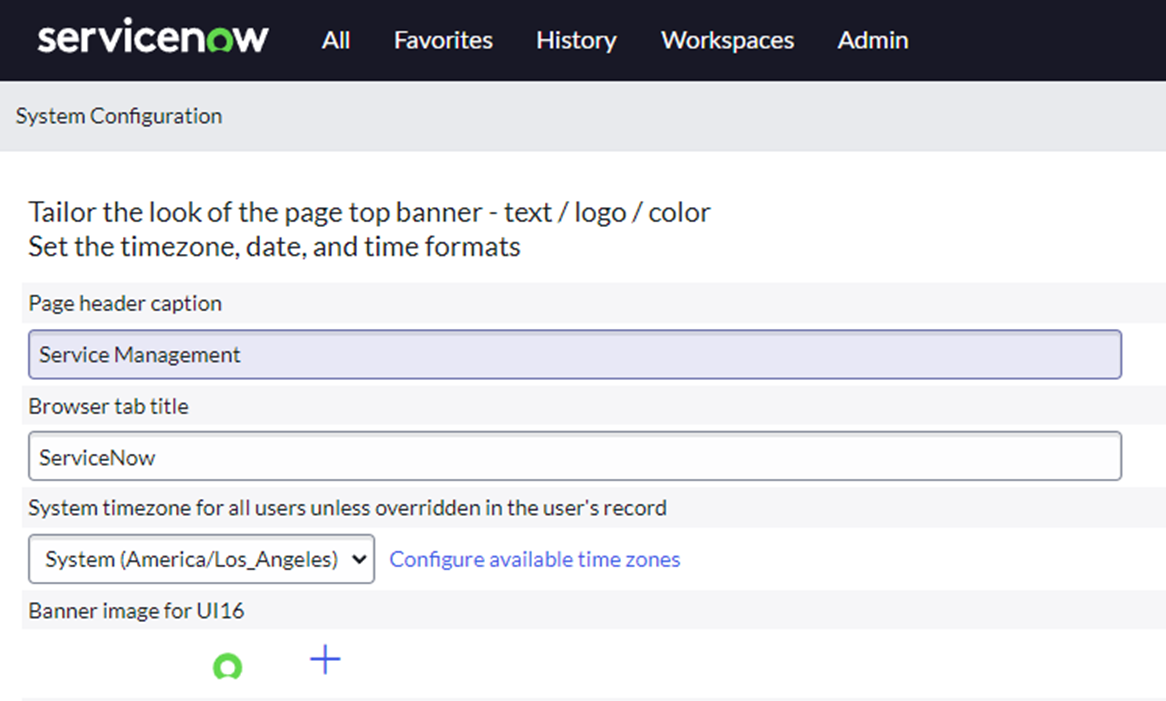Click the Set the timezone description line
Screen dimensions: 1166x701
[274, 247]
